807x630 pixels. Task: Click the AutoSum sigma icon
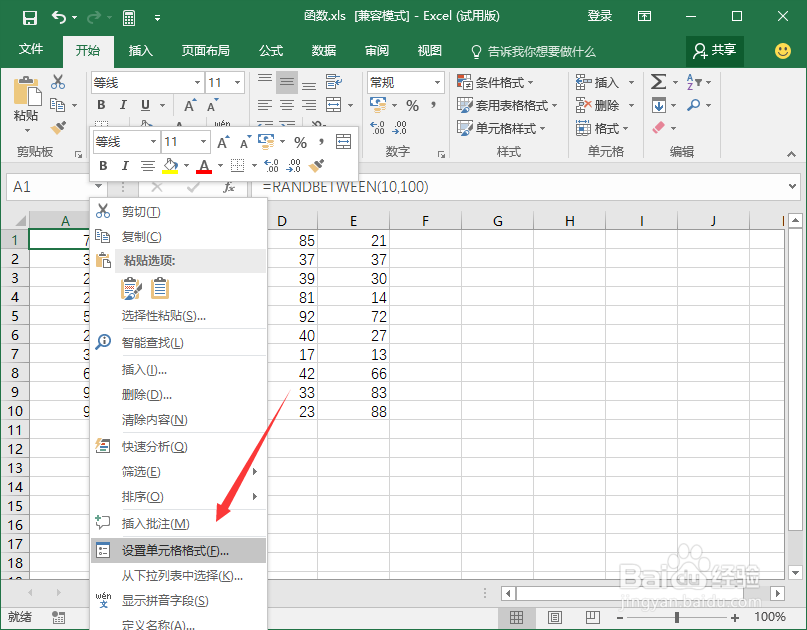[x=658, y=82]
